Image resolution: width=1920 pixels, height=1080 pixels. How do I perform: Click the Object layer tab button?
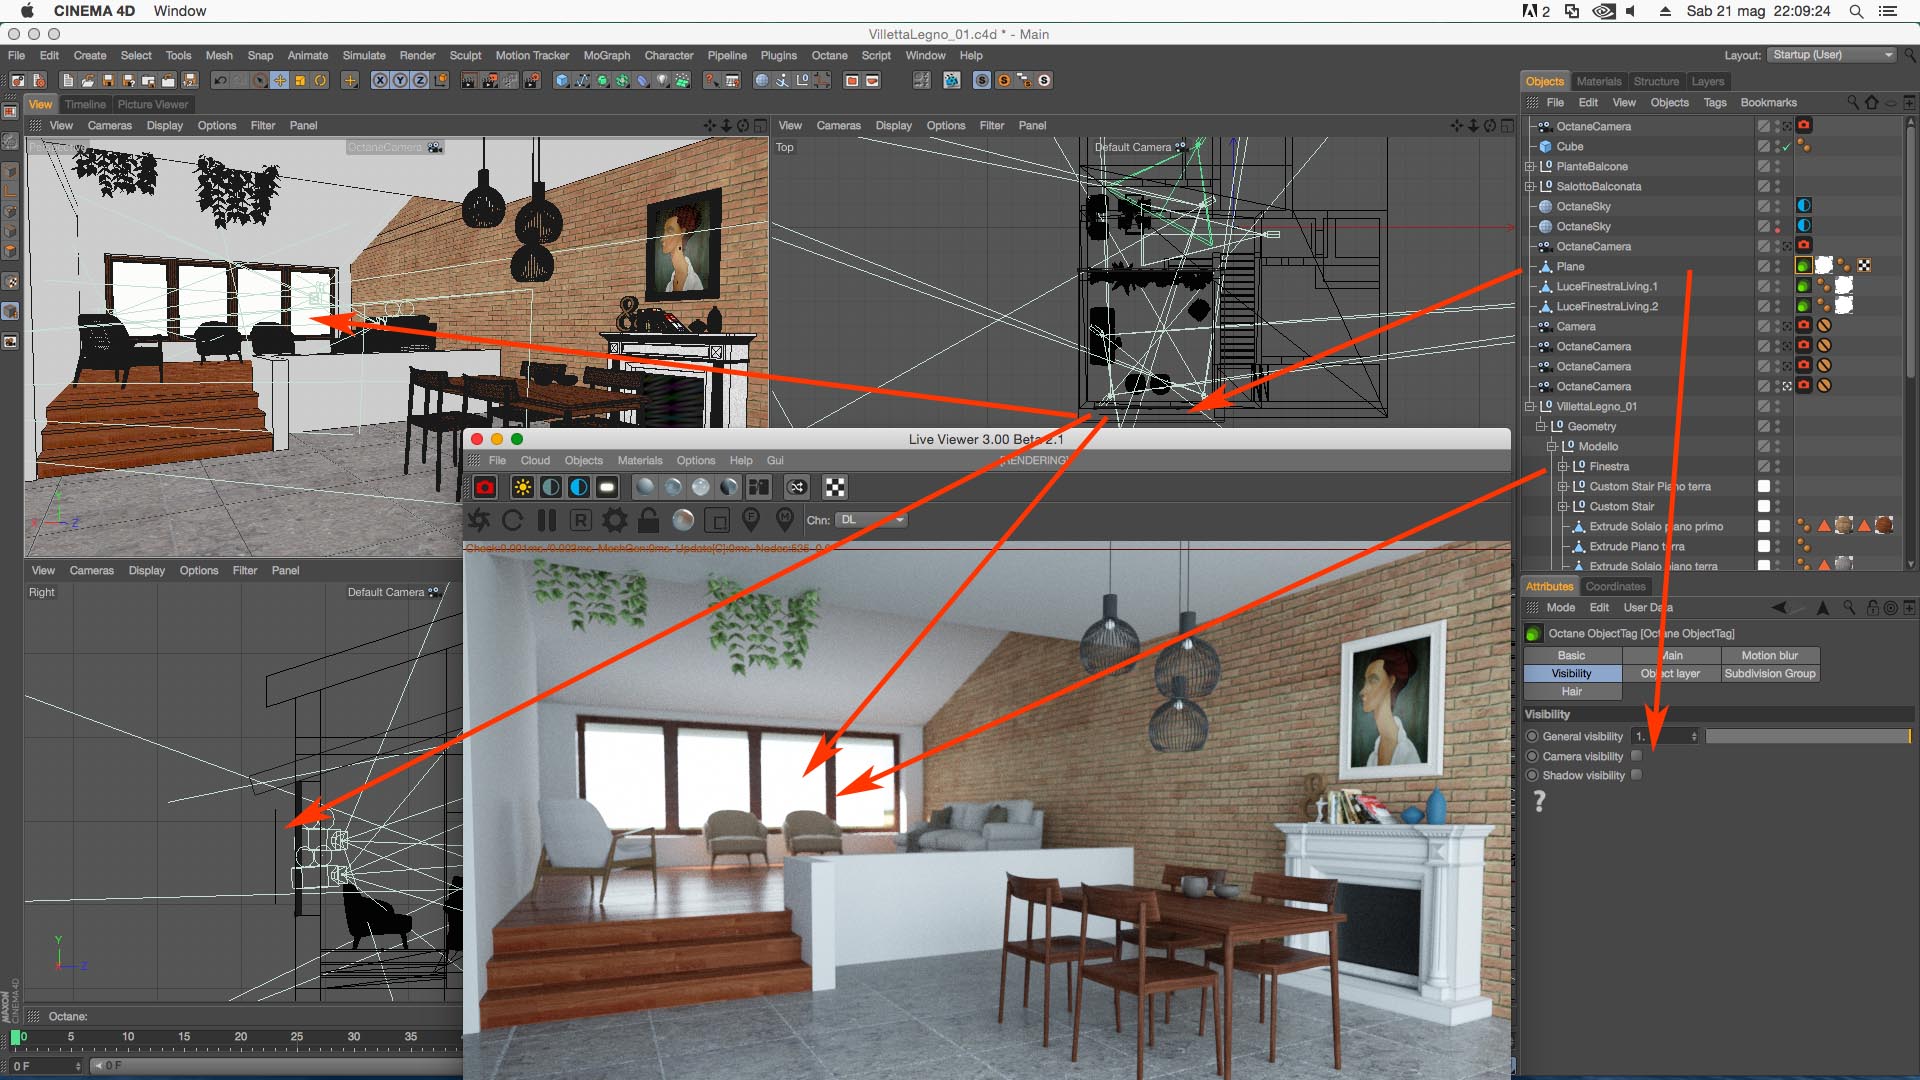pyautogui.click(x=1670, y=673)
